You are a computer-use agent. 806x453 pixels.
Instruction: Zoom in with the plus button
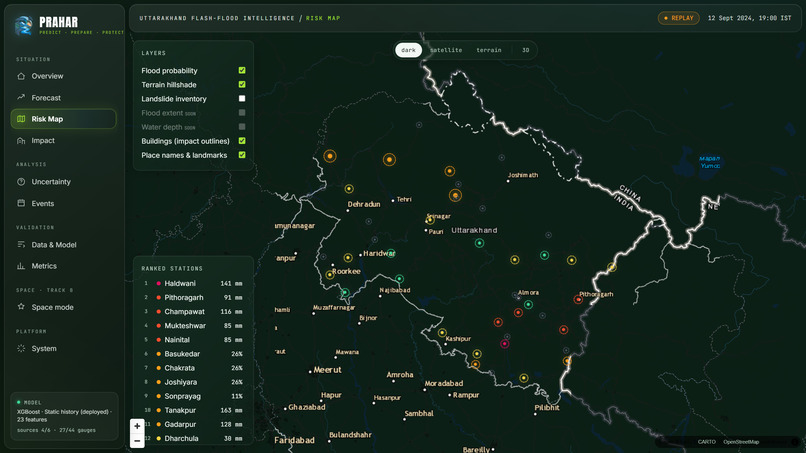pyautogui.click(x=137, y=426)
